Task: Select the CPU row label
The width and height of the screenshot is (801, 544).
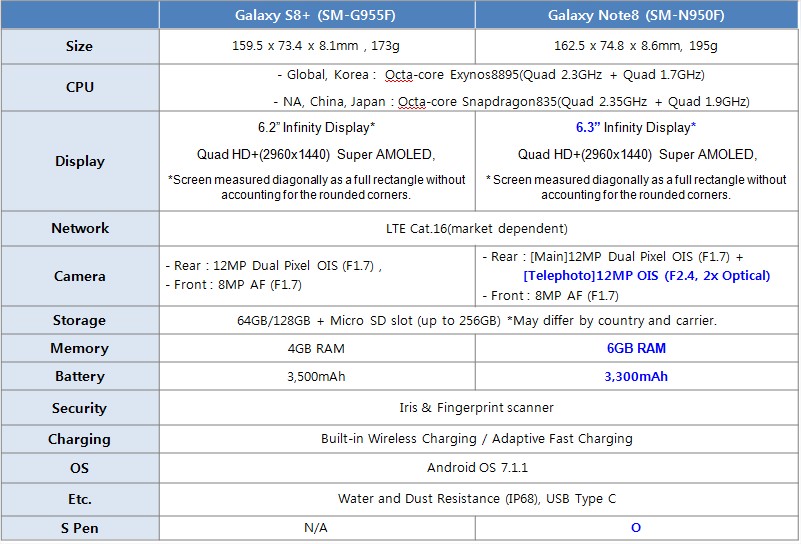Action: pos(80,87)
